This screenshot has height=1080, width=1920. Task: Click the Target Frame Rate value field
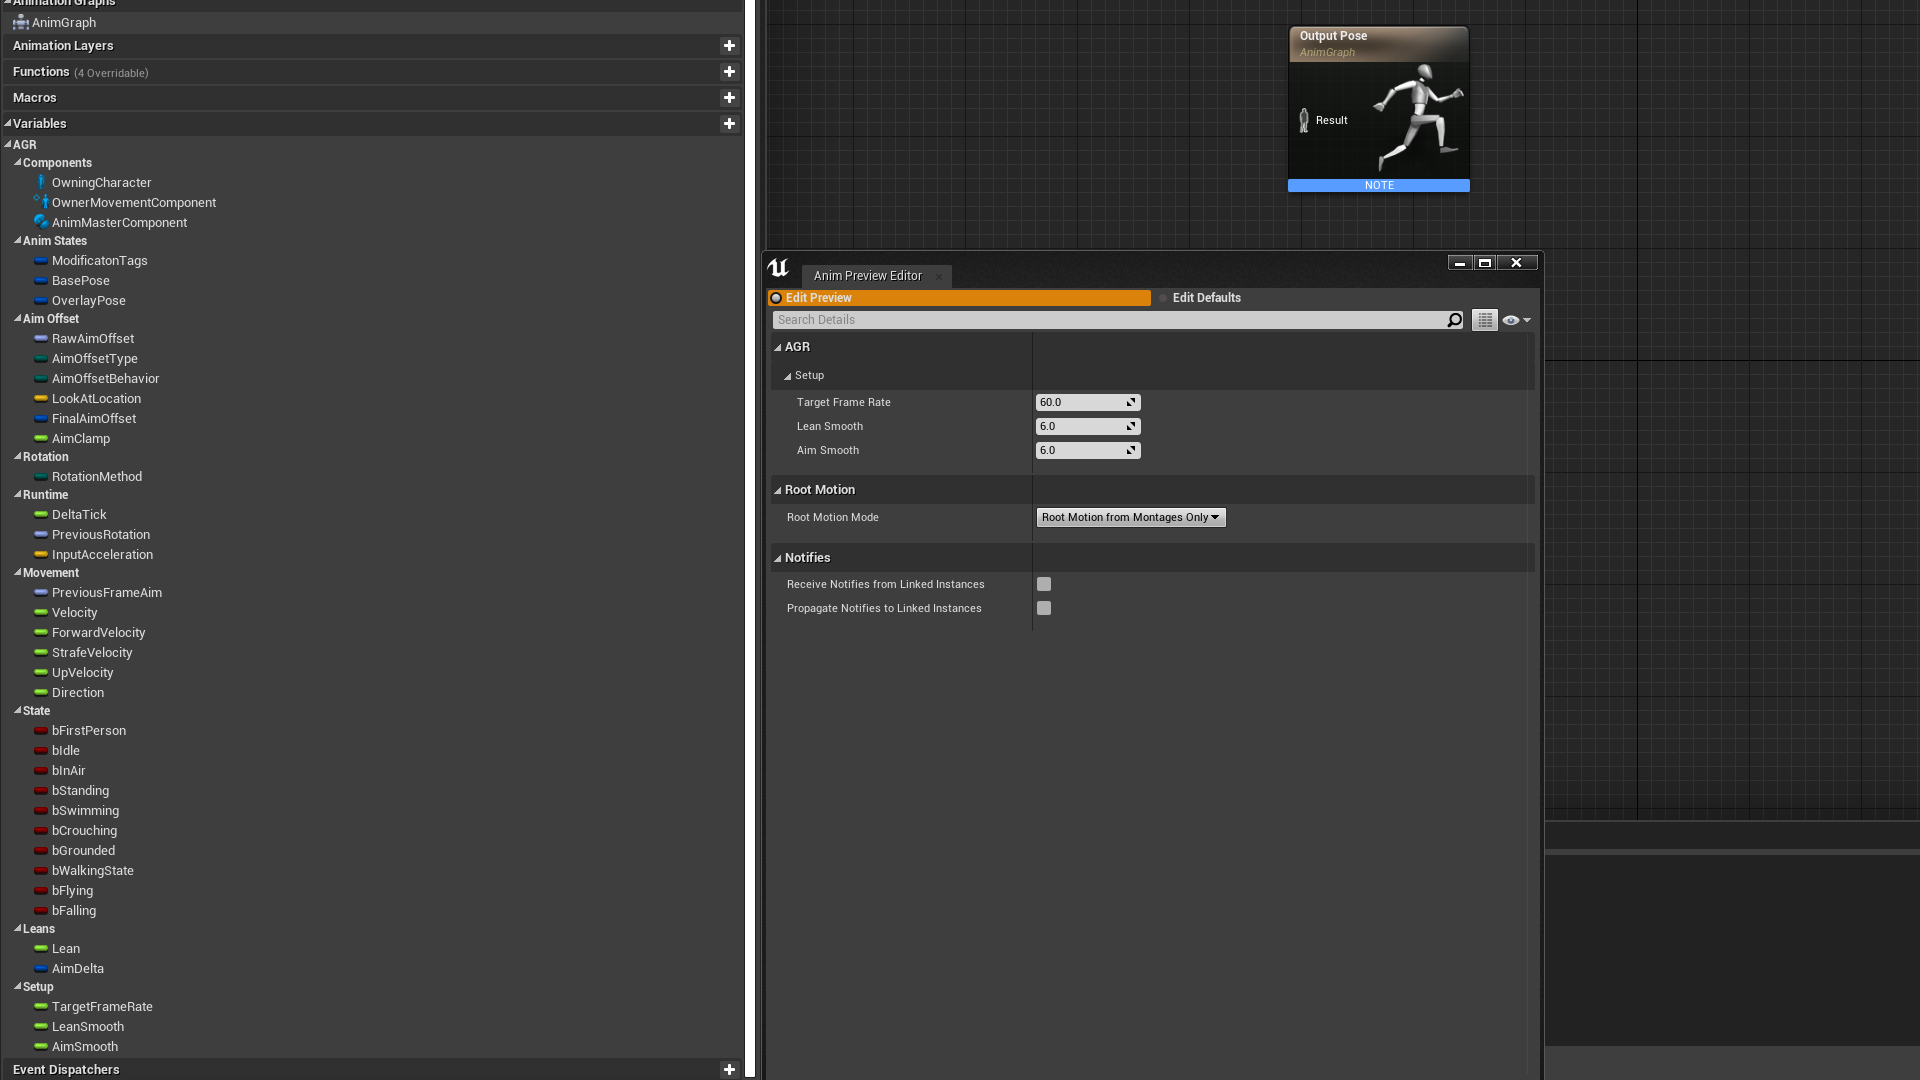click(x=1080, y=402)
